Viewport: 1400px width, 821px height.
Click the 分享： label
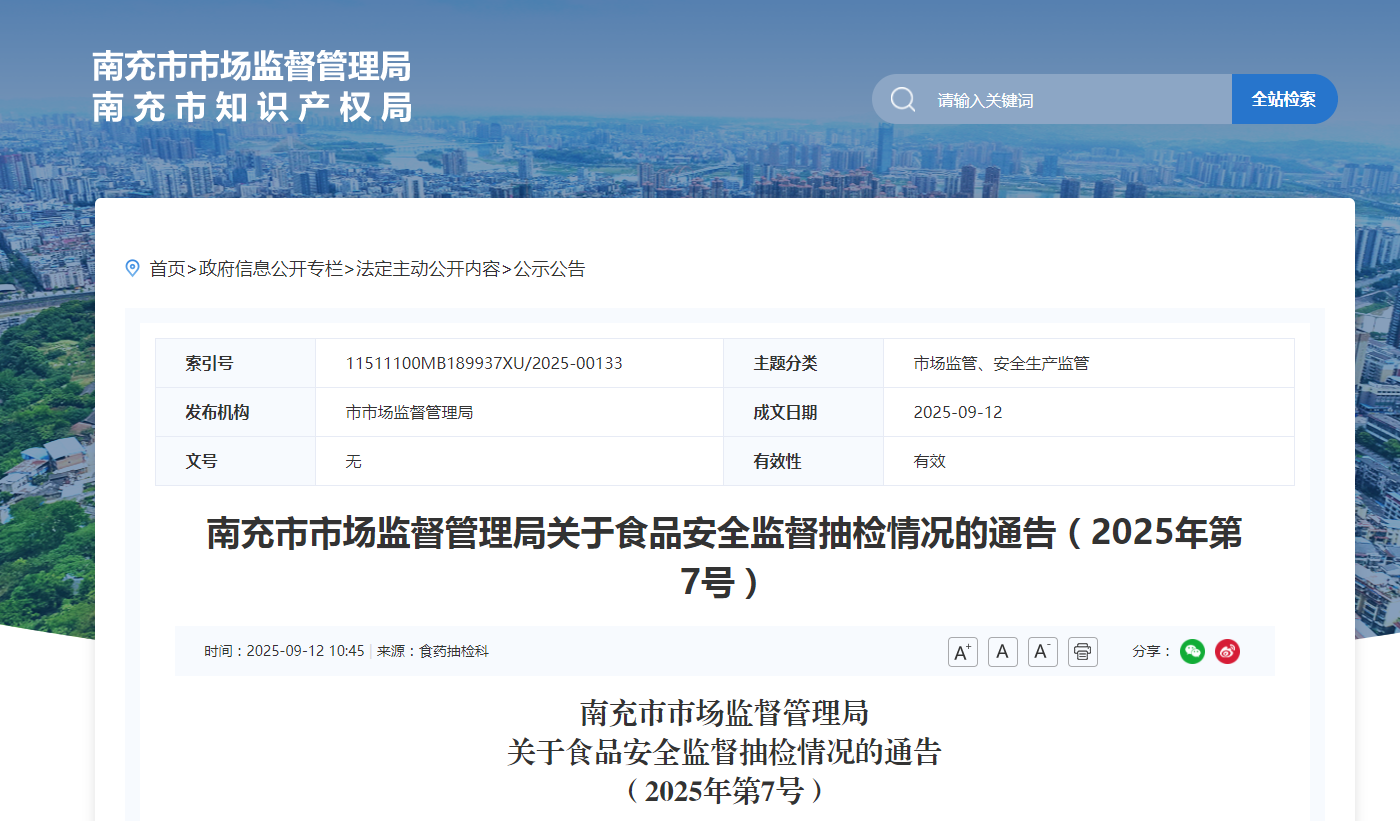[1152, 651]
